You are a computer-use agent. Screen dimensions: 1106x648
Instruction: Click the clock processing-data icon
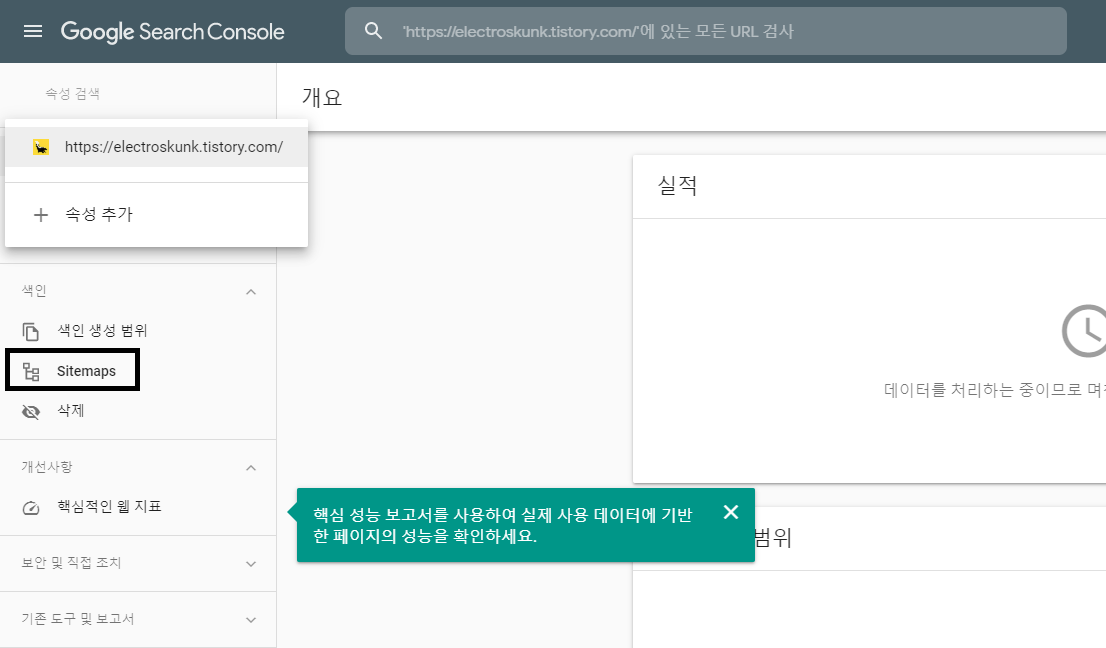point(1084,331)
